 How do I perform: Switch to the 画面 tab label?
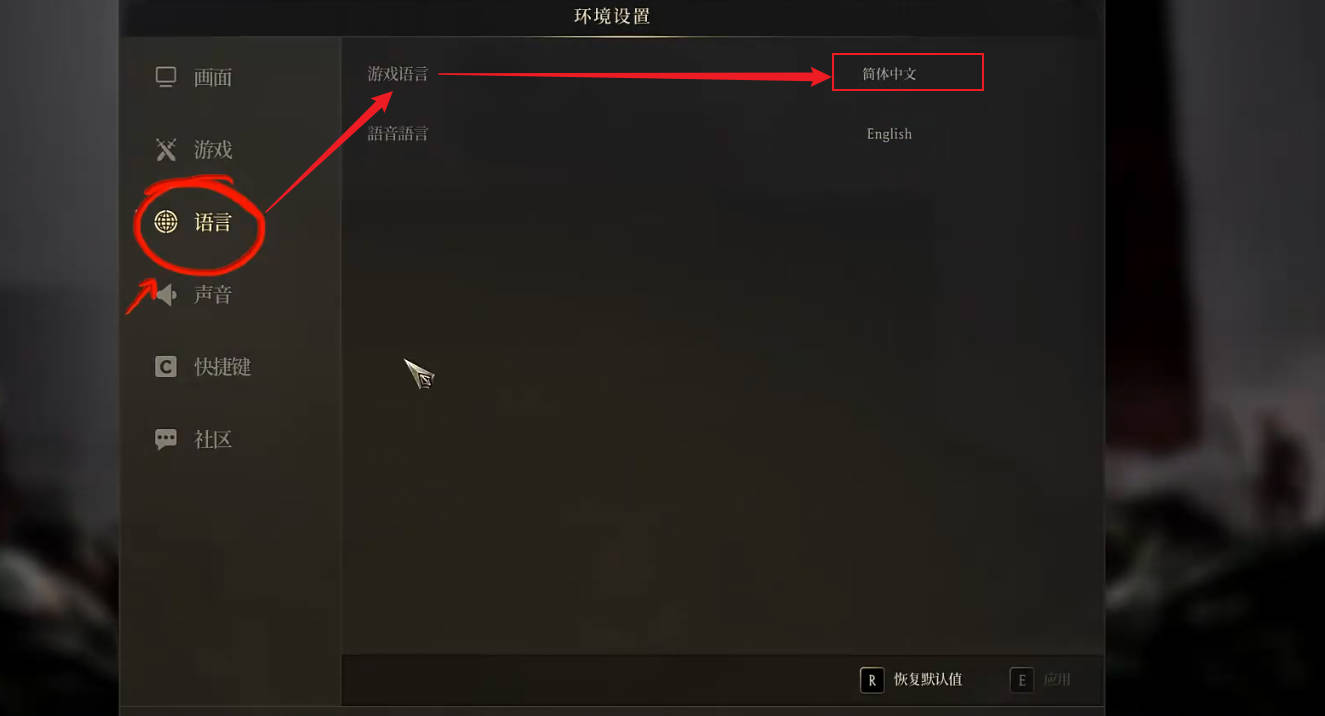click(213, 77)
